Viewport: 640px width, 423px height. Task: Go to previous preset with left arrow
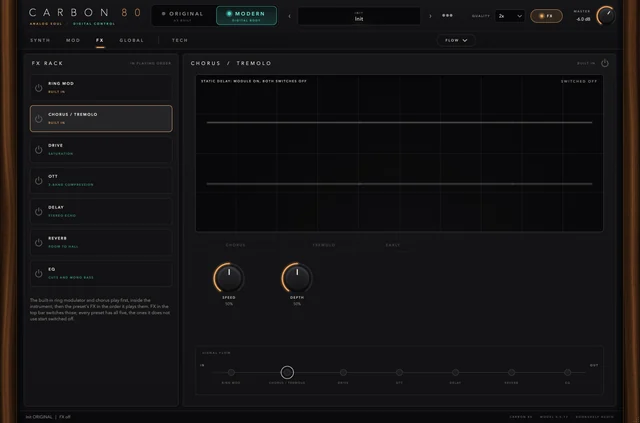pyautogui.click(x=289, y=16)
